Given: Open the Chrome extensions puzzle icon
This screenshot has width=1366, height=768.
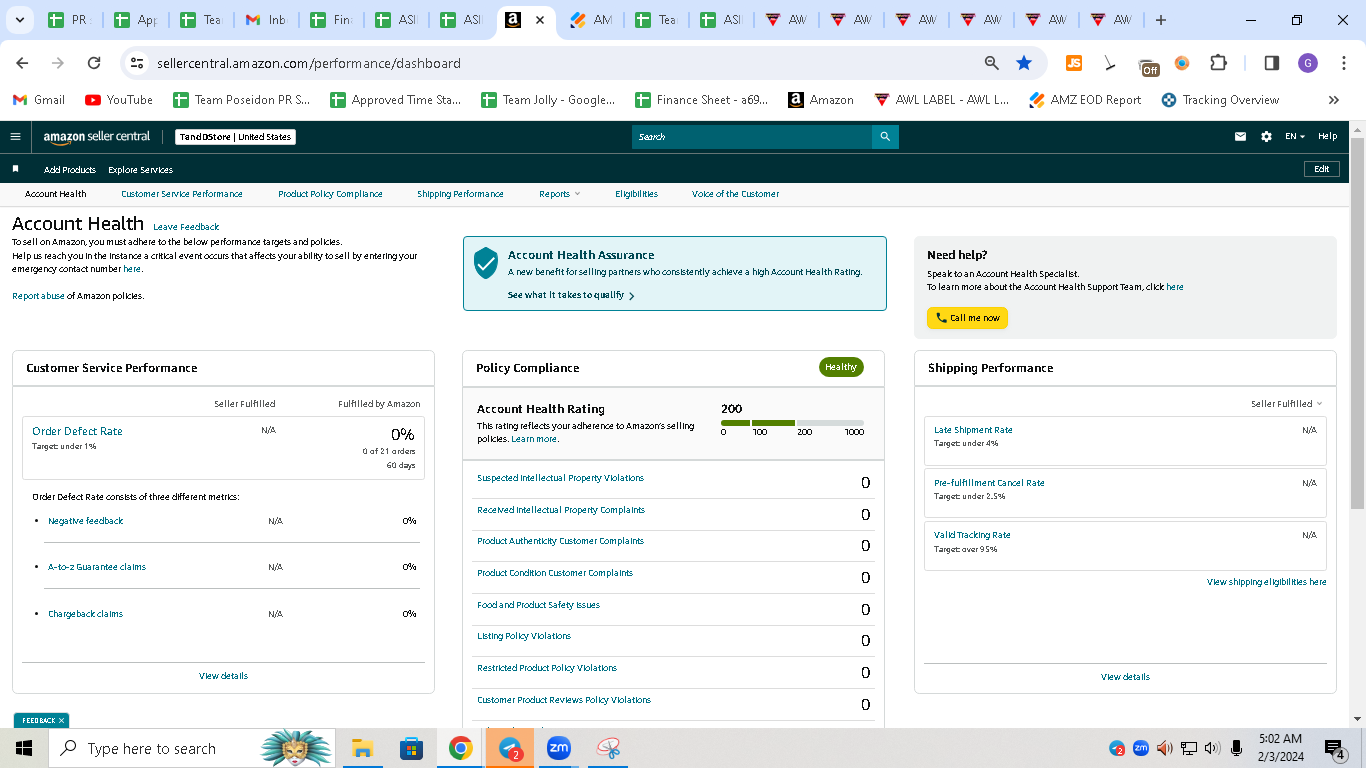Looking at the screenshot, I should pyautogui.click(x=1218, y=63).
